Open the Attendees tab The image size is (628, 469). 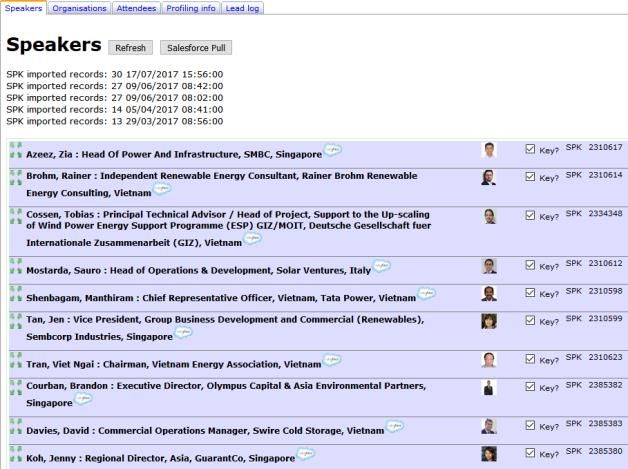click(136, 8)
